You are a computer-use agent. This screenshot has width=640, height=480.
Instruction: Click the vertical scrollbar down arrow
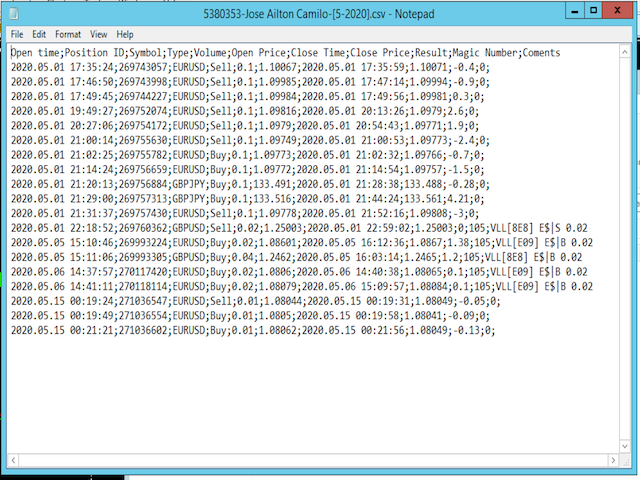point(624,446)
